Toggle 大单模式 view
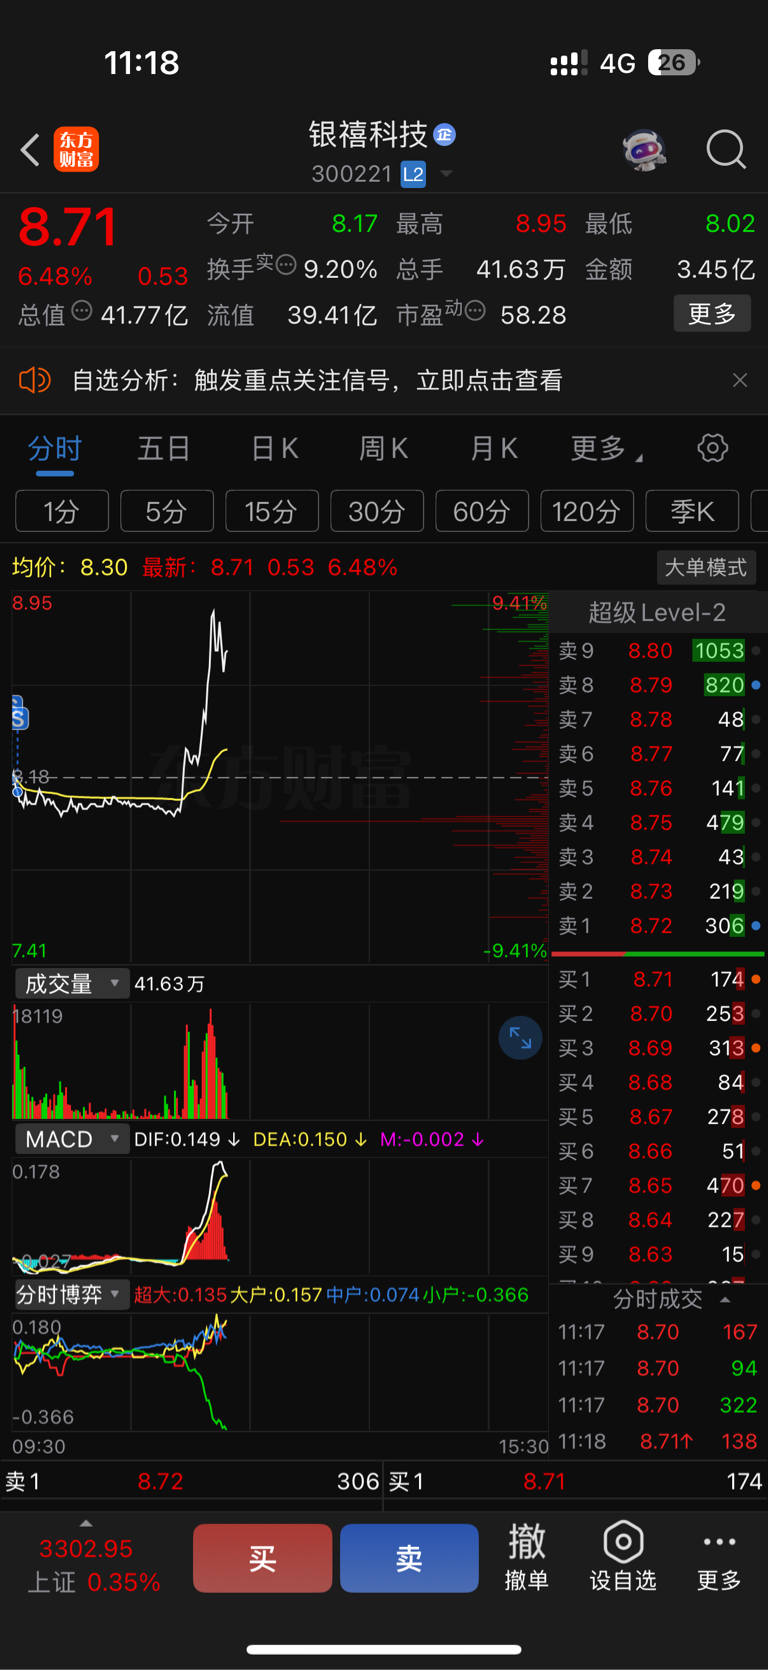 pos(706,567)
